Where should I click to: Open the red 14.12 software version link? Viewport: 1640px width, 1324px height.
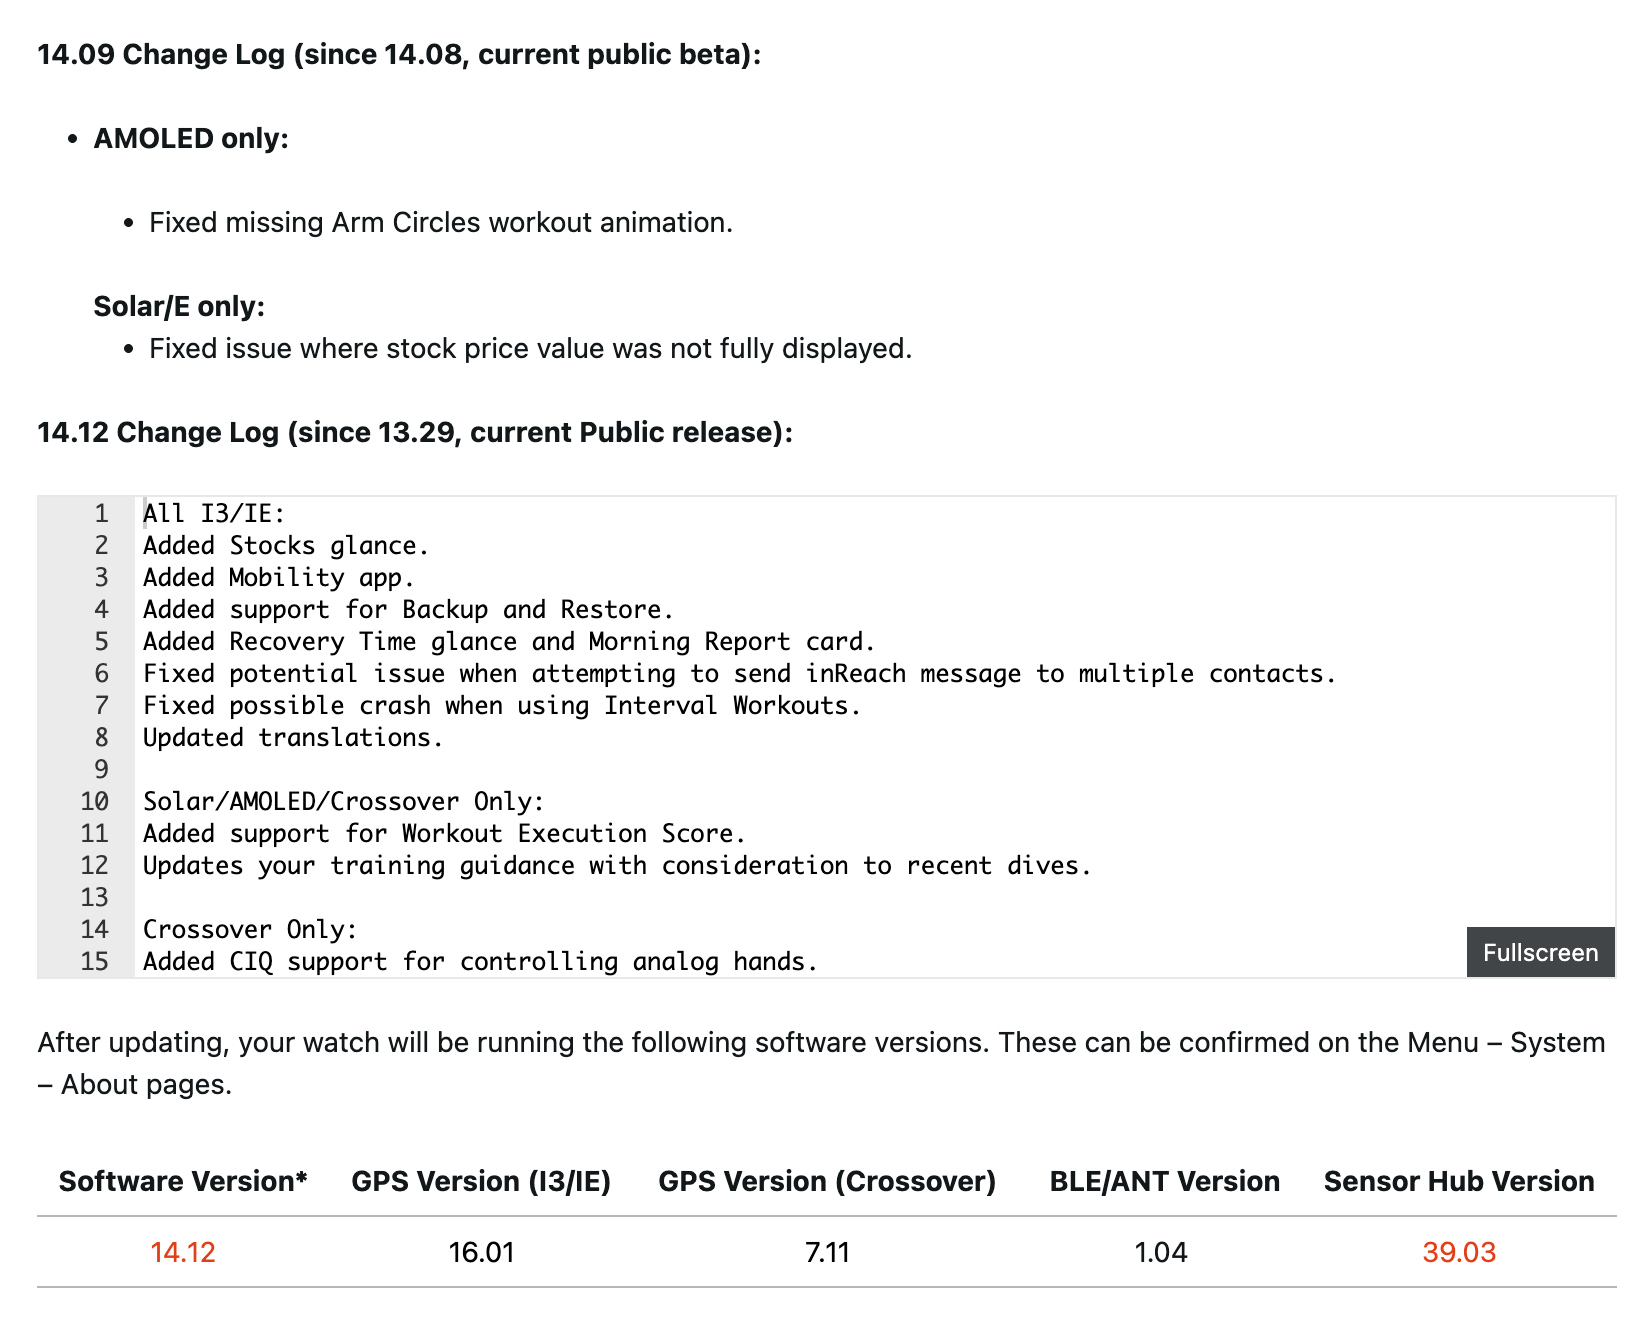coord(183,1252)
